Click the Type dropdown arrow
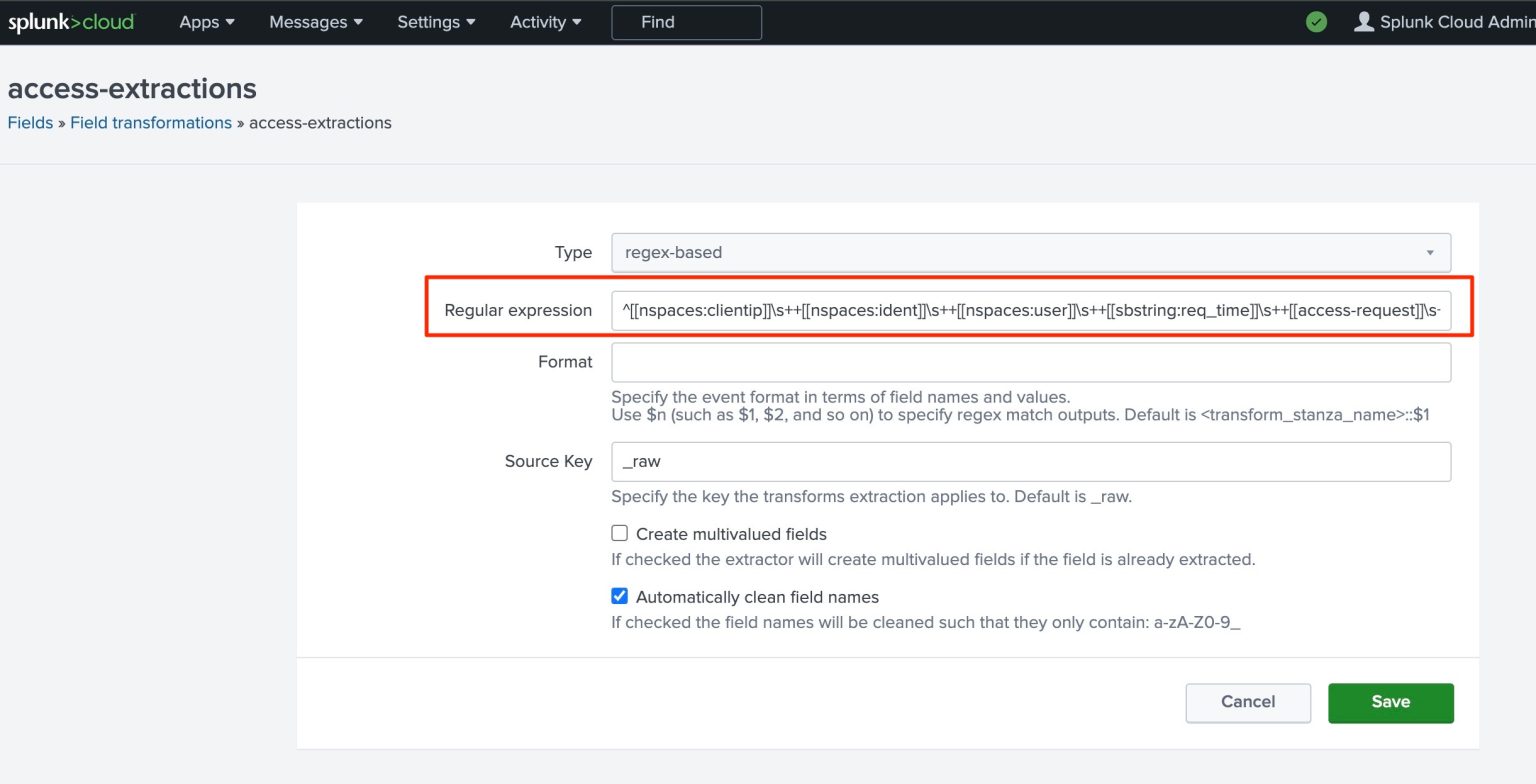Viewport: 1536px width, 784px height. click(1430, 253)
